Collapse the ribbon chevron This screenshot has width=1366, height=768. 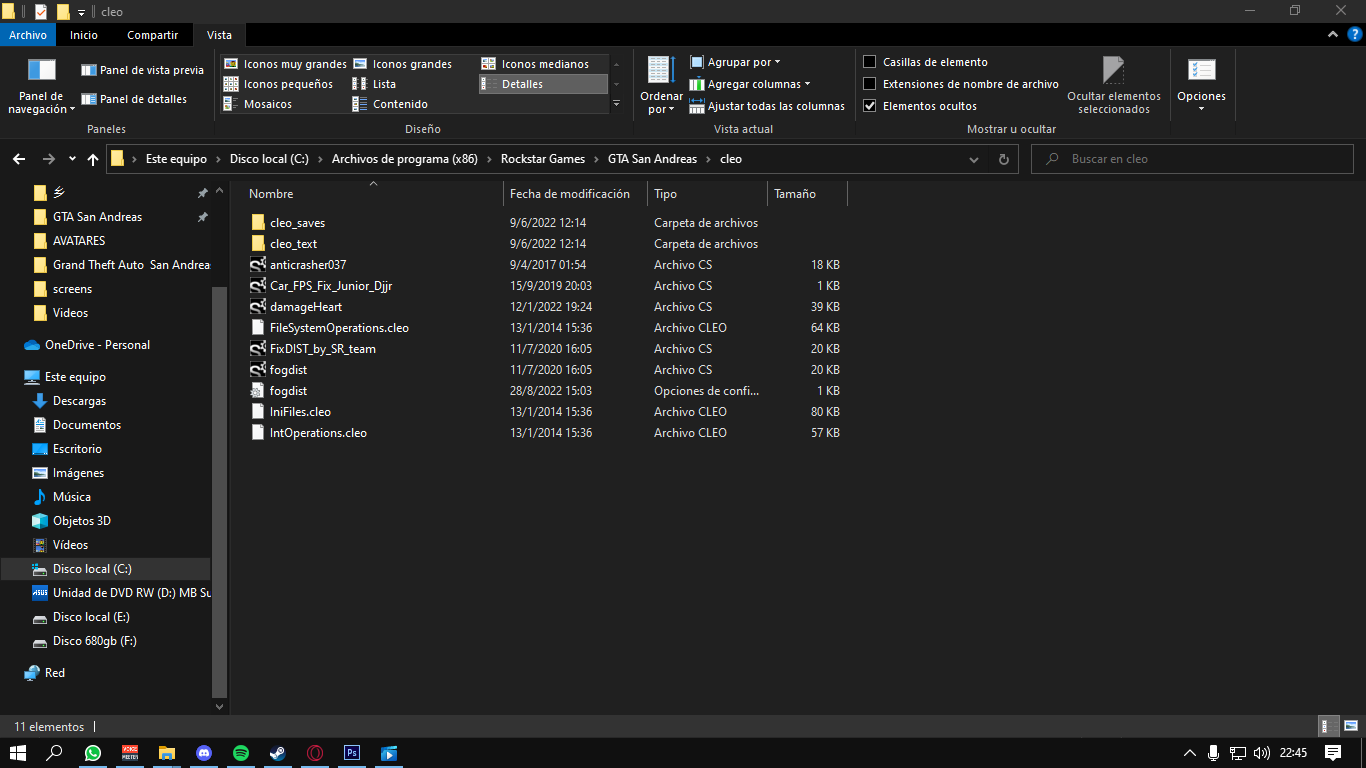[1332, 35]
